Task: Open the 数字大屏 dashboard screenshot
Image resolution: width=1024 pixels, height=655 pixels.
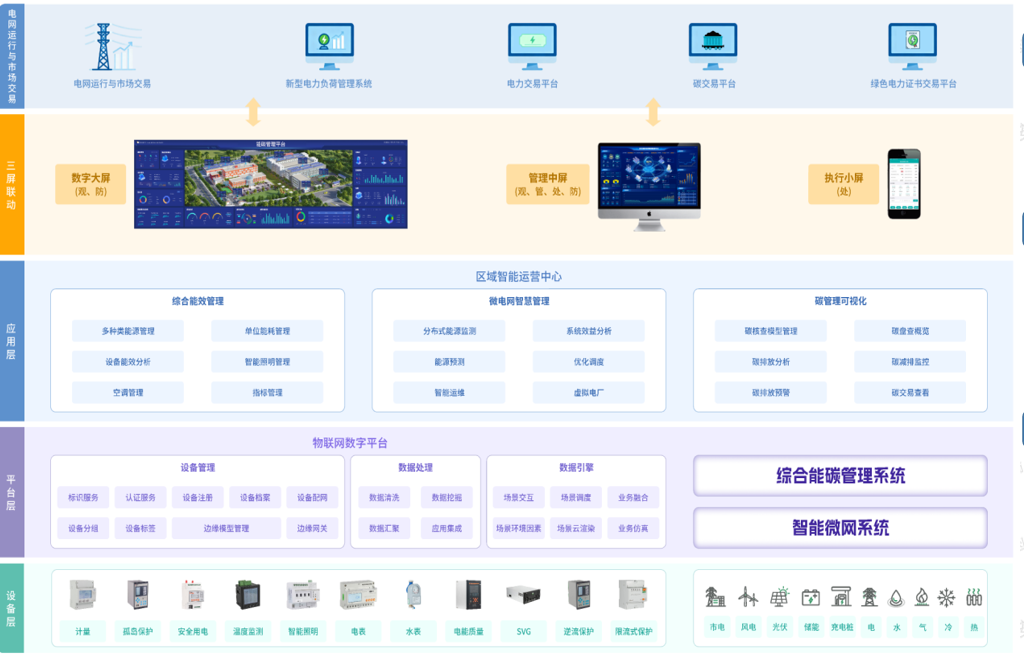Action: coord(271,184)
